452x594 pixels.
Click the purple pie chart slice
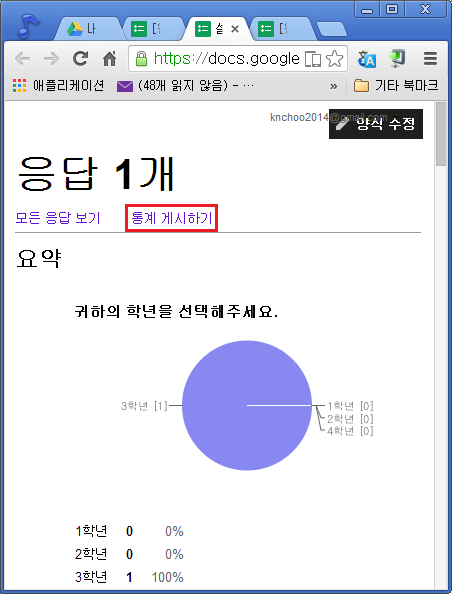(247, 405)
